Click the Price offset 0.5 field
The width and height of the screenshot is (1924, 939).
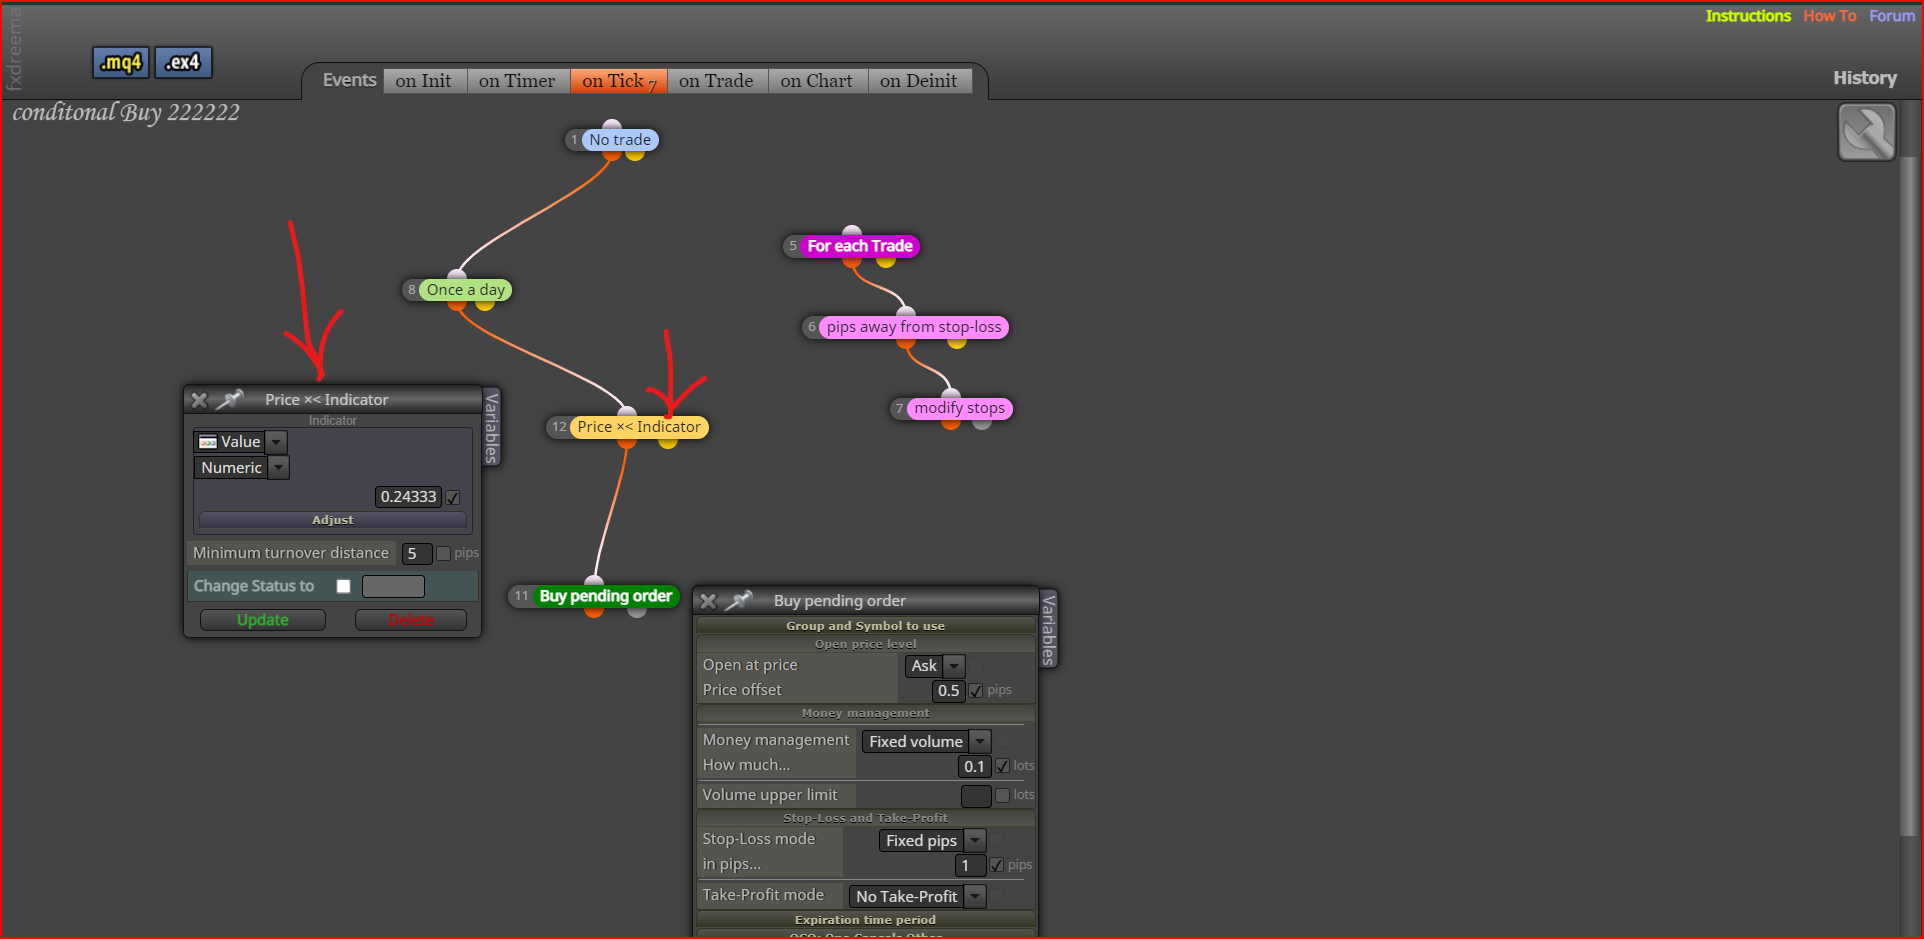coord(948,691)
